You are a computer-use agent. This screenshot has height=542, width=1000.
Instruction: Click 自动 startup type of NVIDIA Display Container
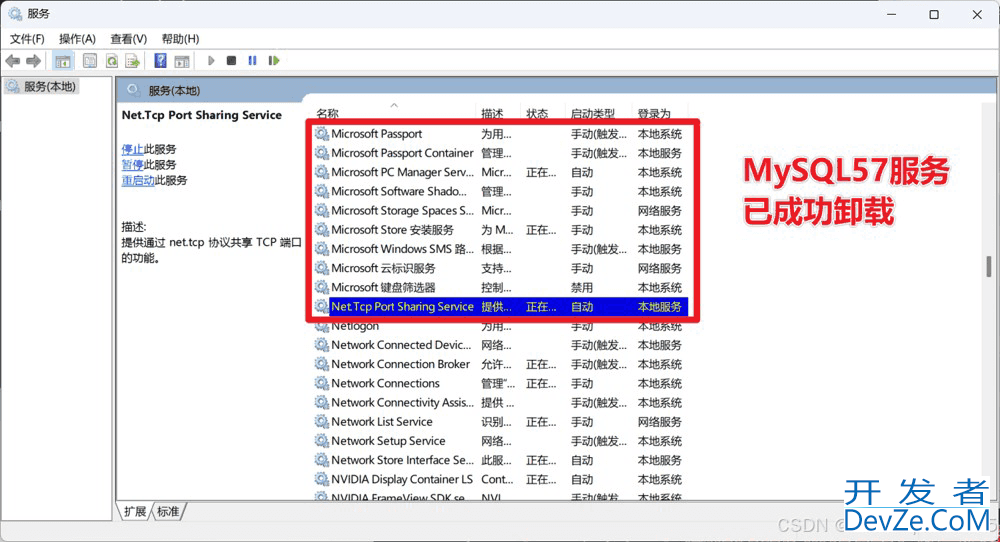point(582,479)
